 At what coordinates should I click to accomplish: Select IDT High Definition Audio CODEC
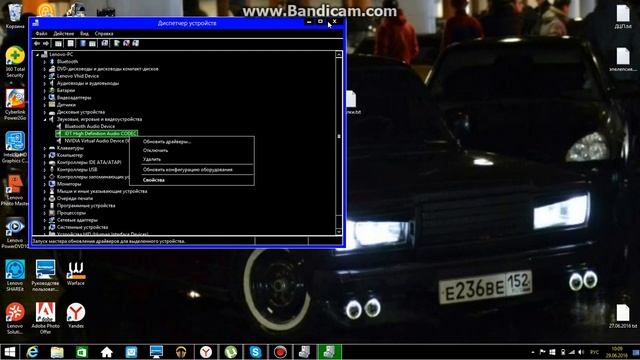pyautogui.click(x=100, y=133)
